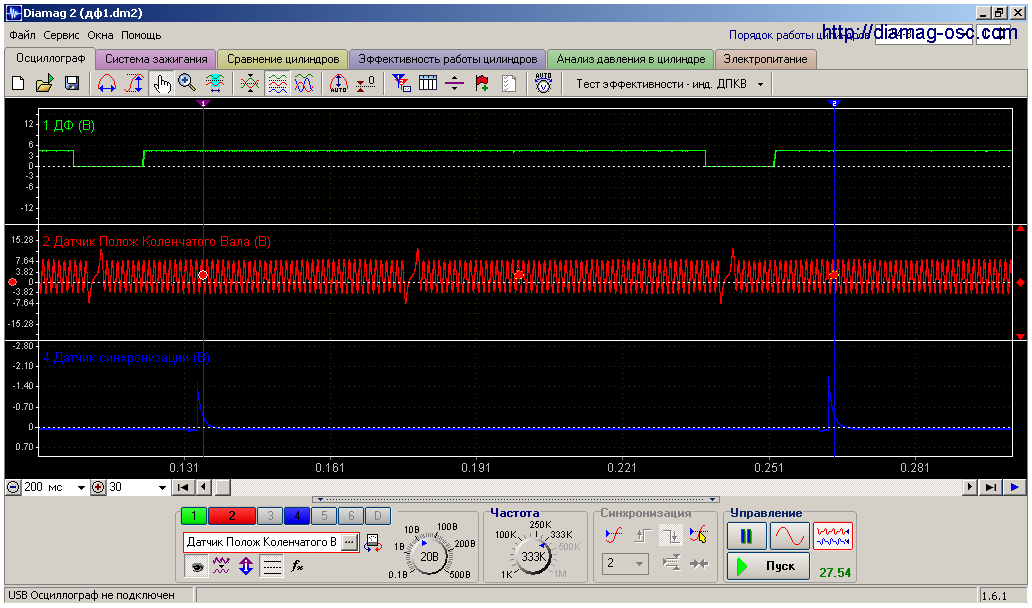Image resolution: width=1032 pixels, height=608 pixels.
Task: Create a new file via the blank page icon
Action: [18, 84]
